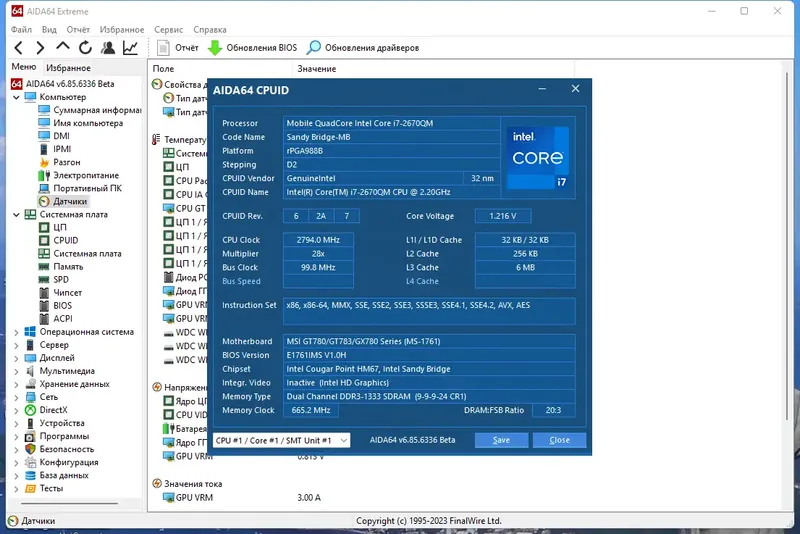800x534 pixels.
Task: Go back with the left arrow toolbar icon
Action: click(18, 48)
